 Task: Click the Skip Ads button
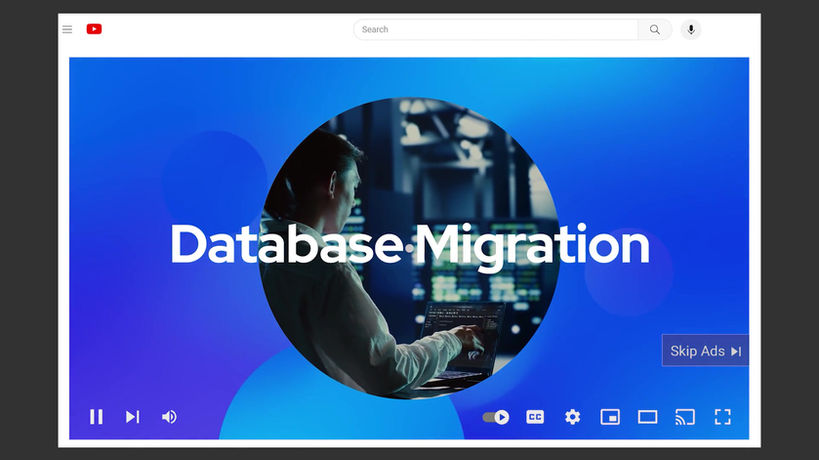pyautogui.click(x=705, y=350)
